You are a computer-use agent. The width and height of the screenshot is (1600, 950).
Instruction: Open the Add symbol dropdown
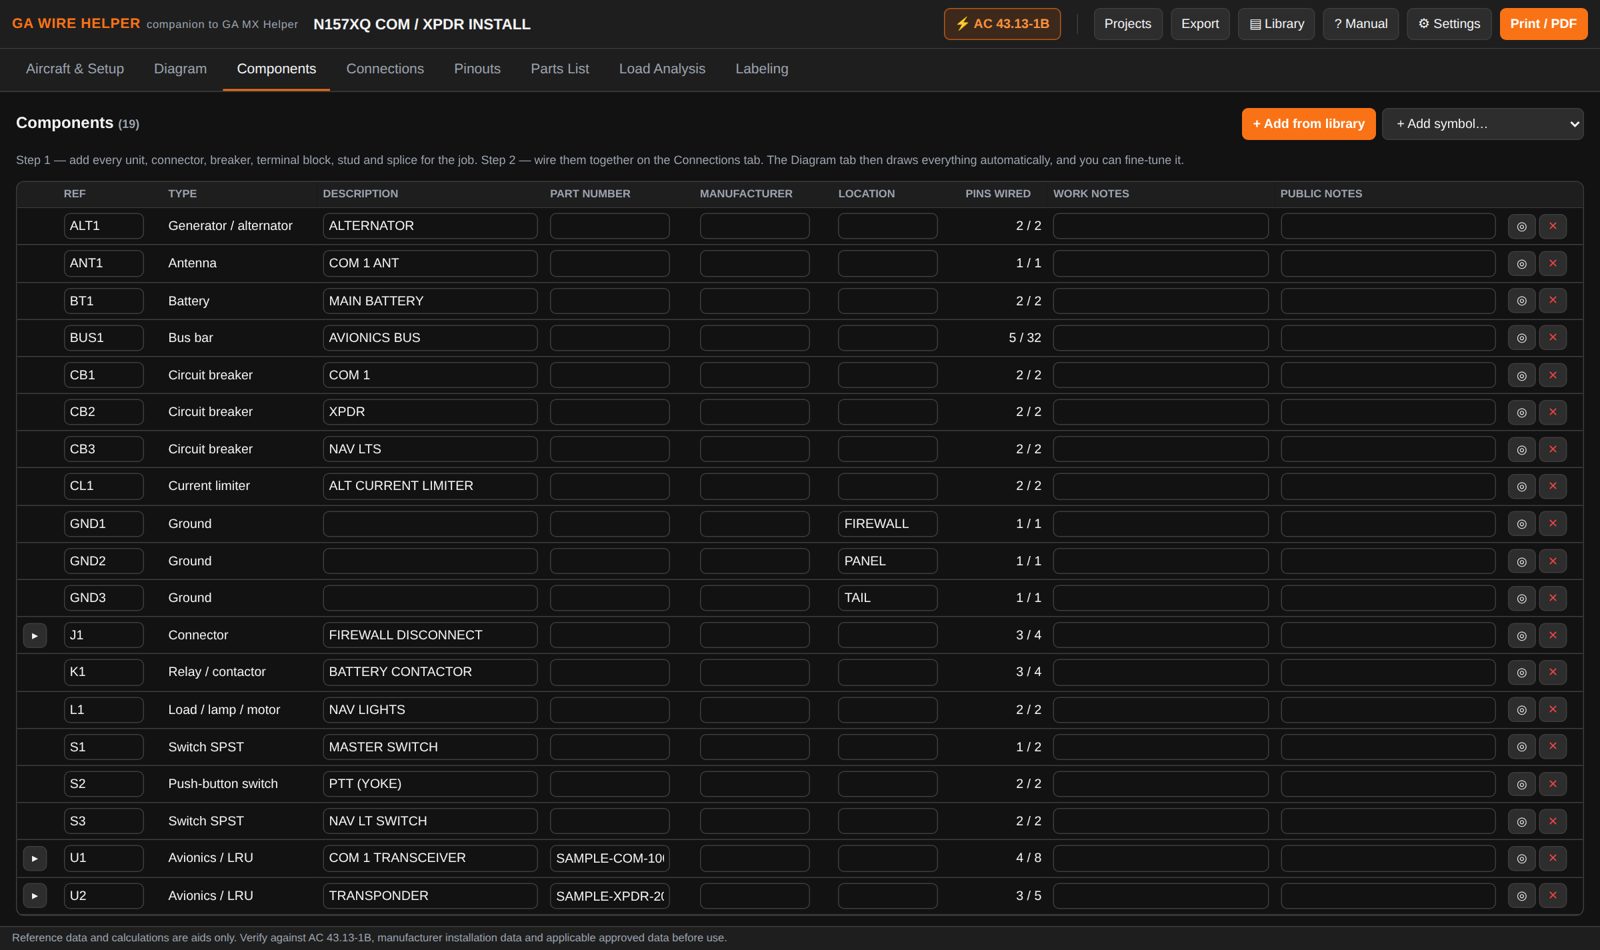[1482, 124]
